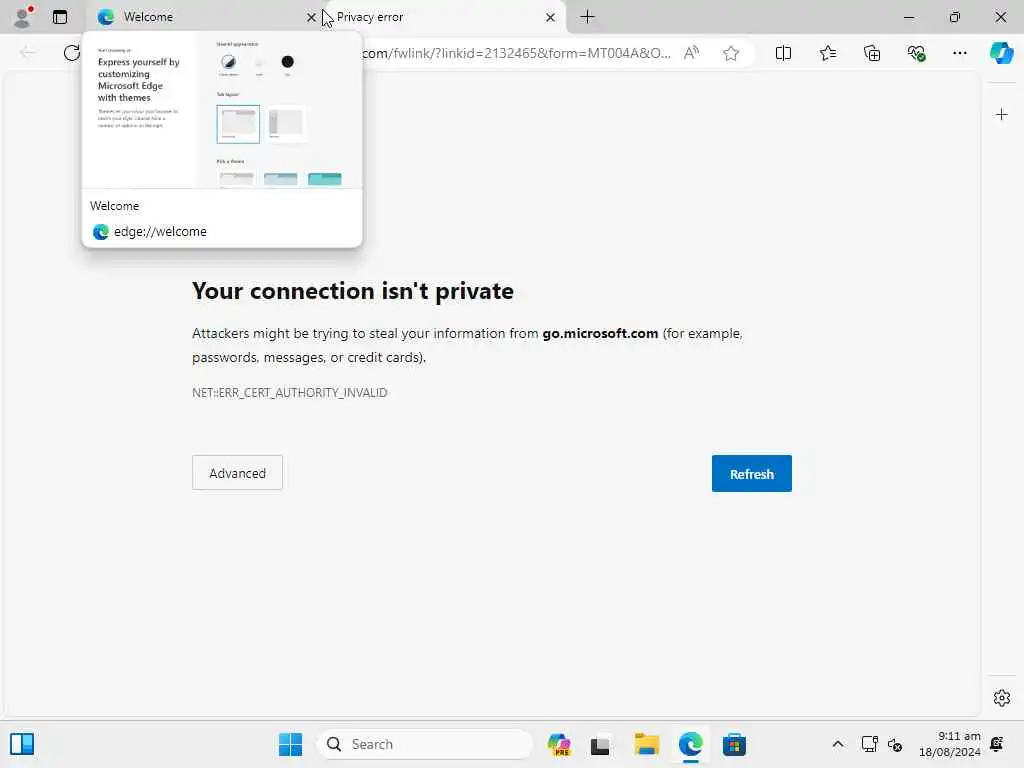
Task: Expand the system tray hidden icons chevron
Action: coord(838,744)
